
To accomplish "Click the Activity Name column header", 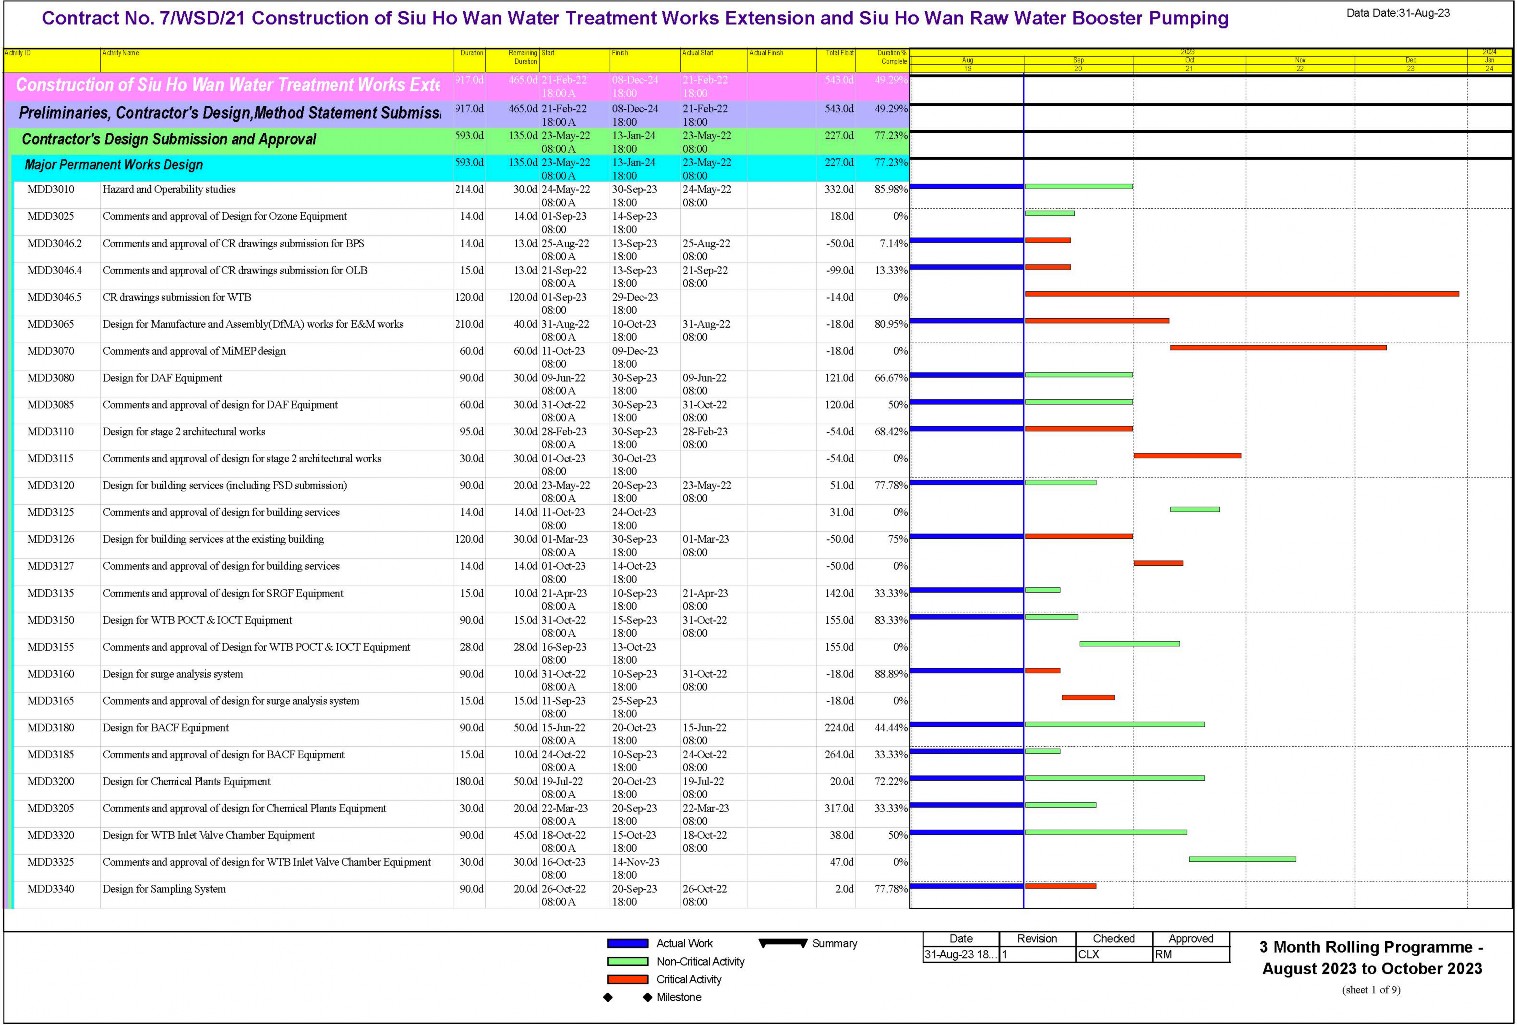I will coord(276,59).
